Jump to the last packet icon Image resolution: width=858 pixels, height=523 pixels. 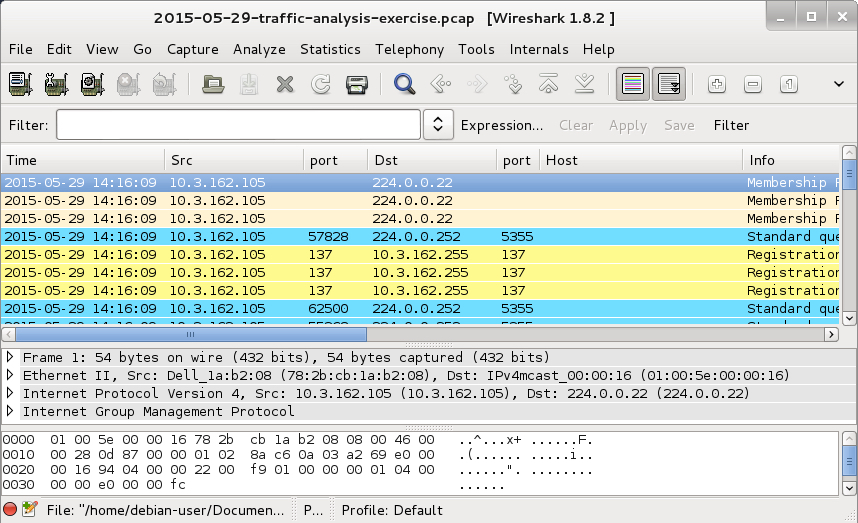[585, 84]
